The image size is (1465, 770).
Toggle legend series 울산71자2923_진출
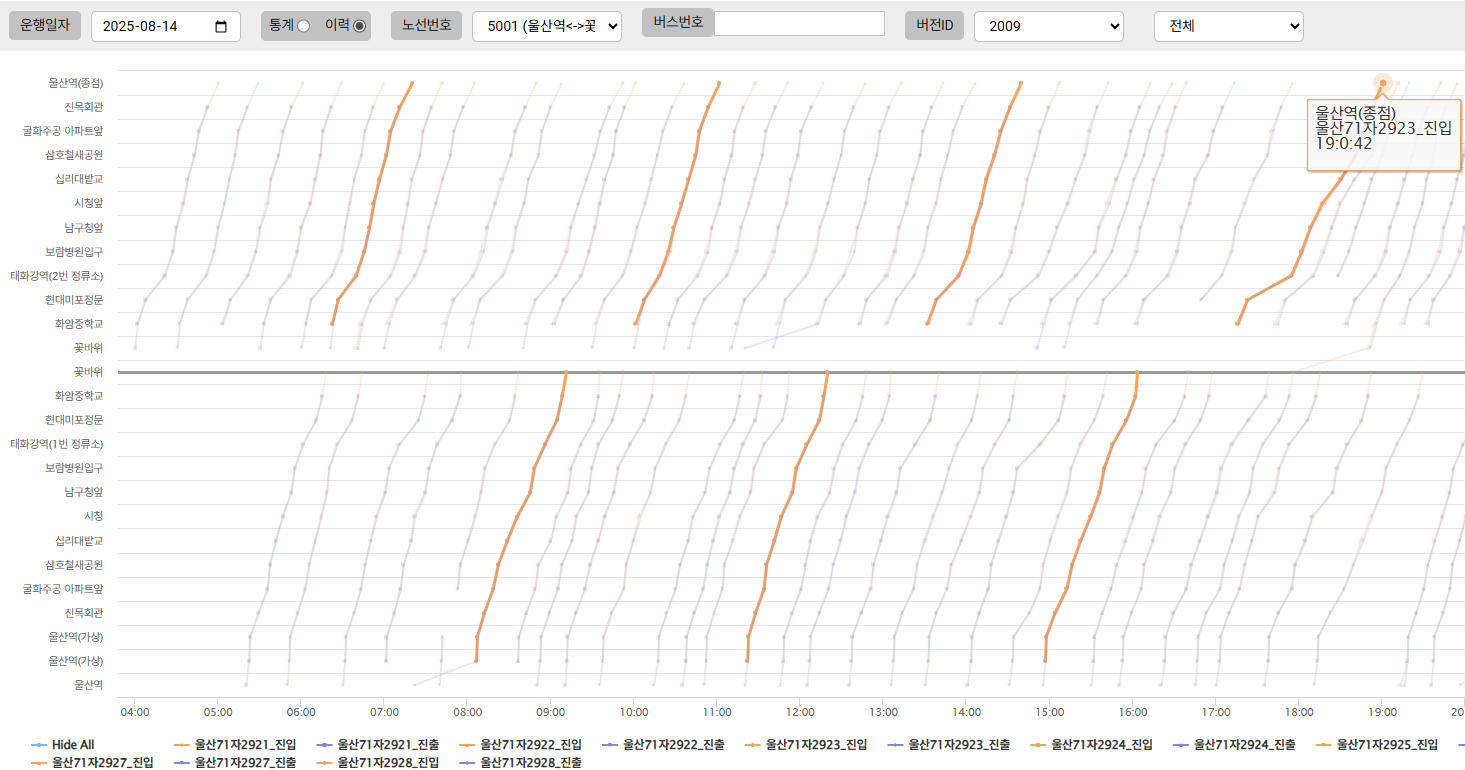click(948, 745)
